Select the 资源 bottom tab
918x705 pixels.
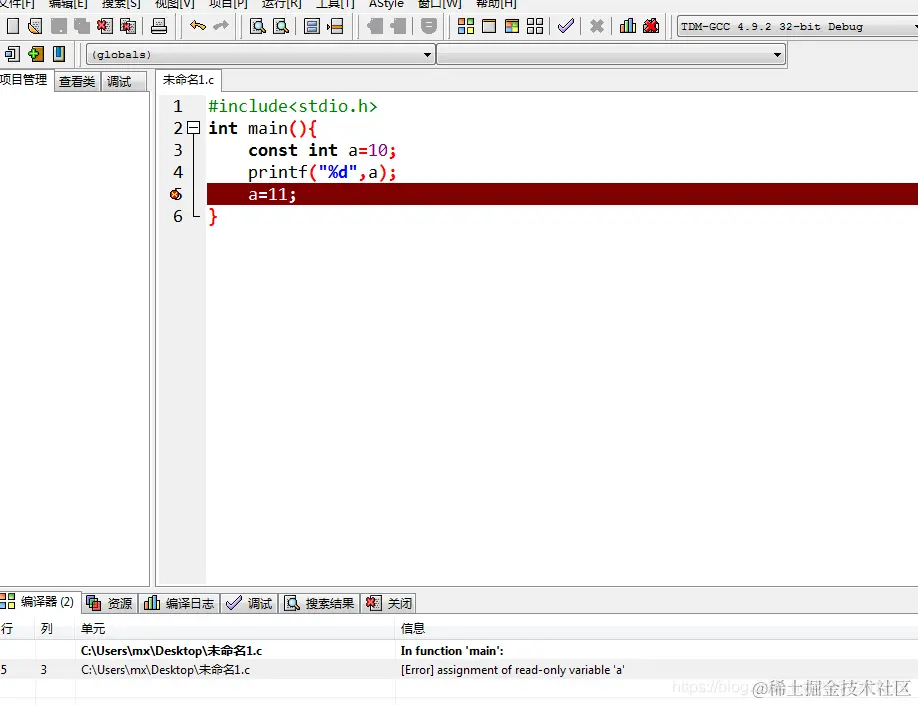tap(109, 603)
